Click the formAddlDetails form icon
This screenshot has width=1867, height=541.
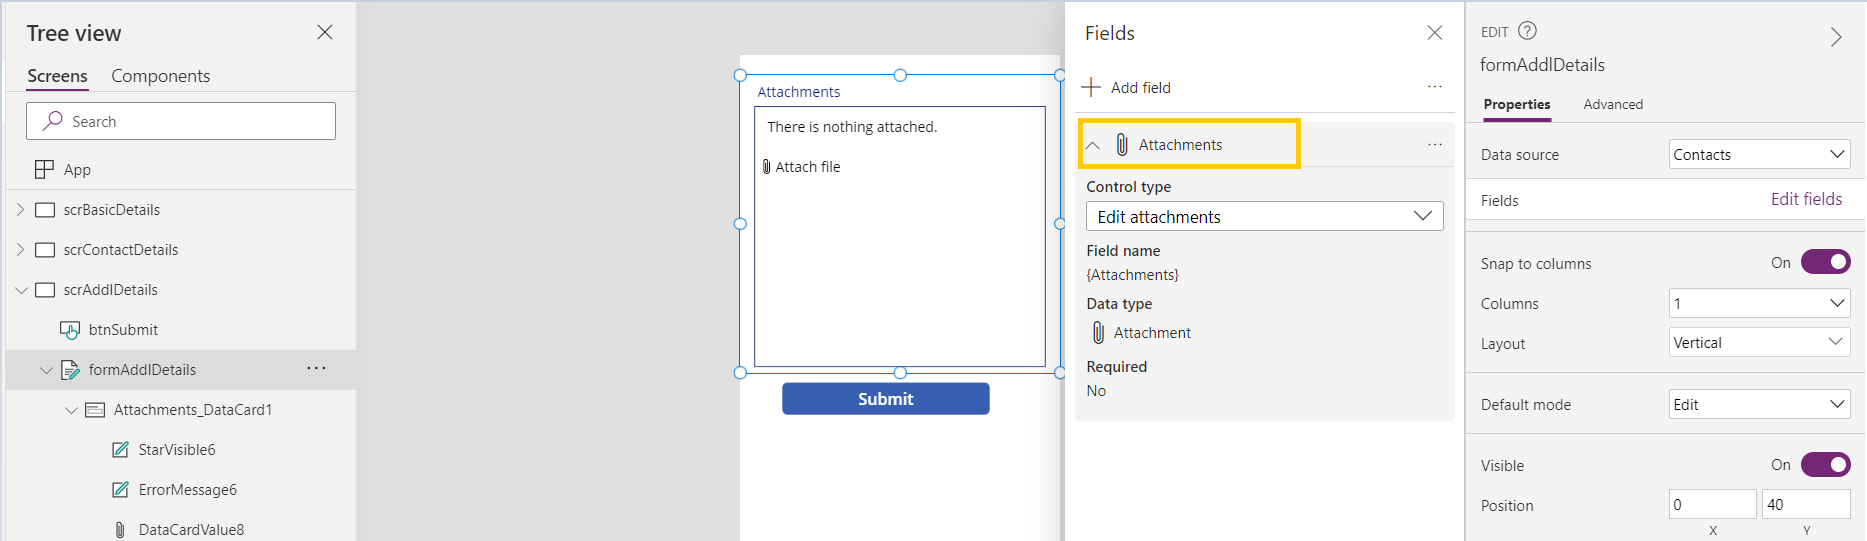tap(70, 370)
